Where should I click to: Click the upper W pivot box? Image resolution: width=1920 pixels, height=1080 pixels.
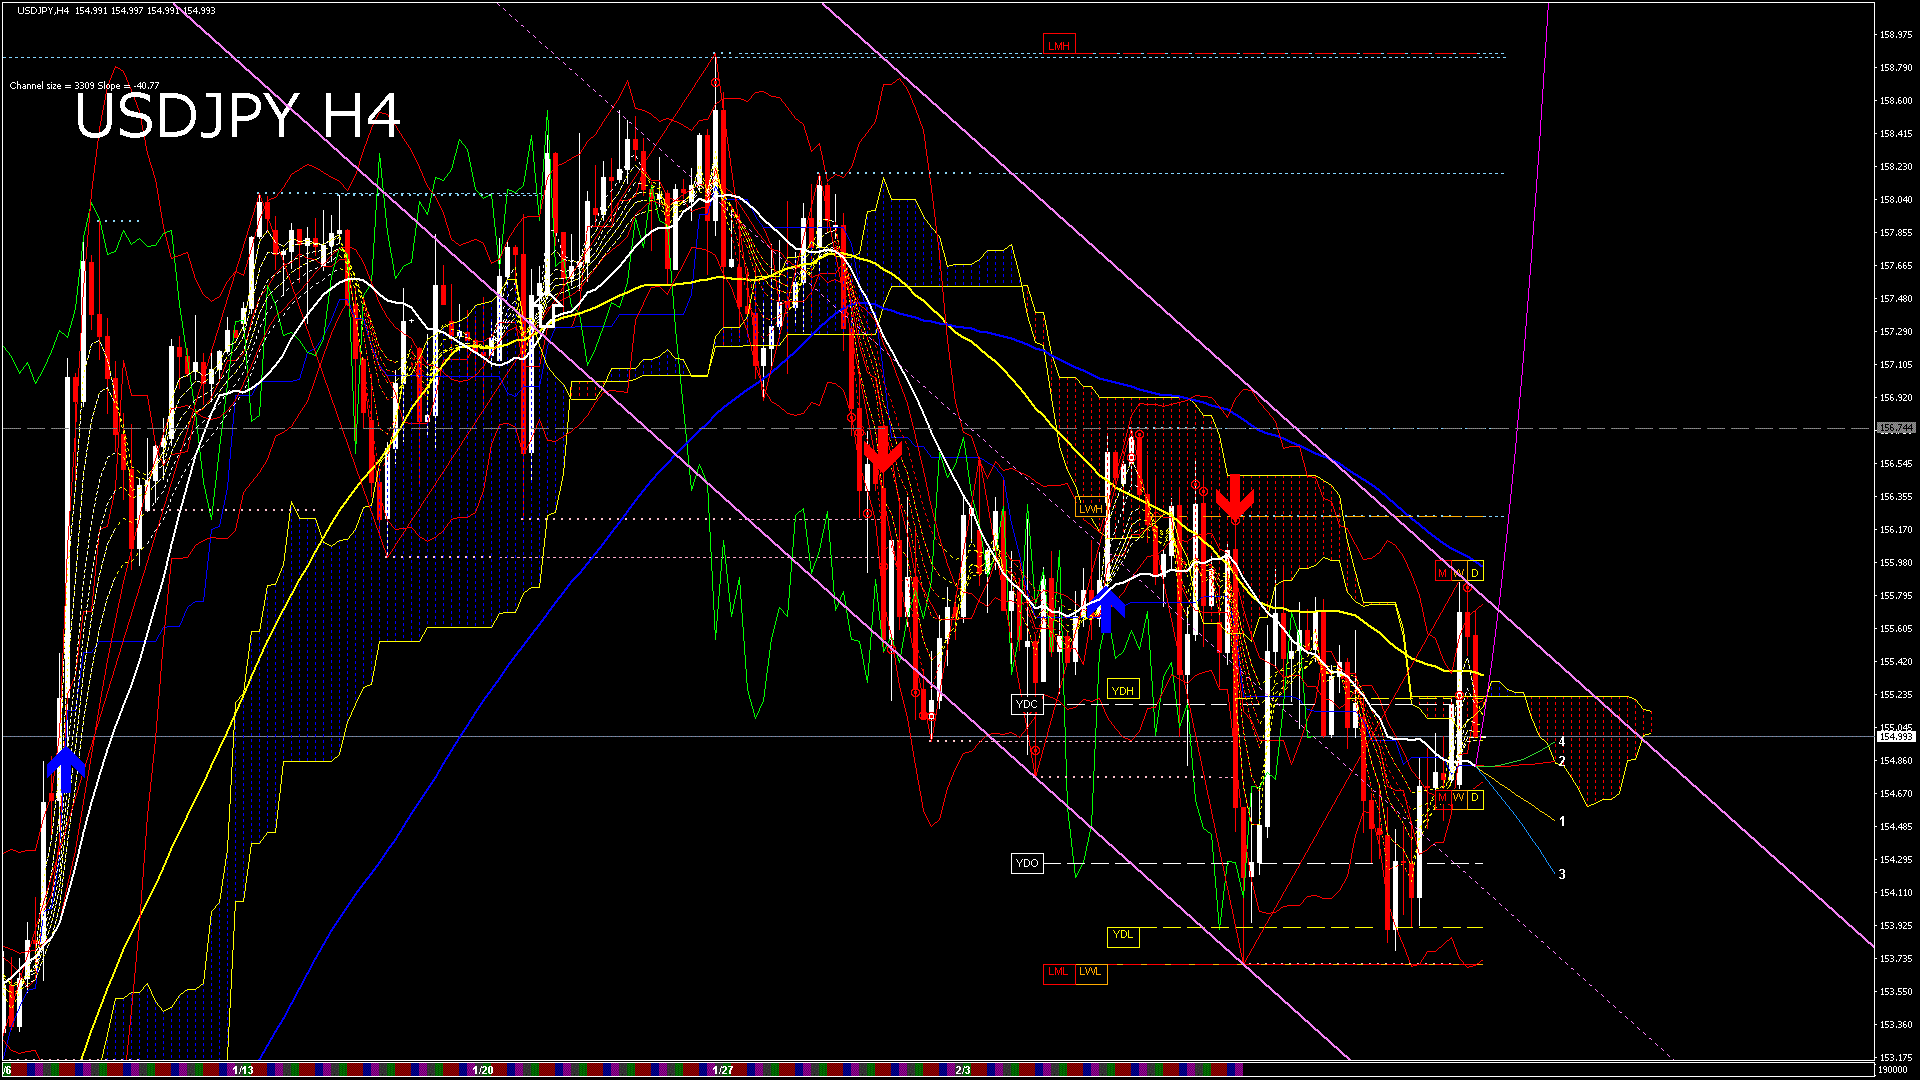pyautogui.click(x=1459, y=573)
